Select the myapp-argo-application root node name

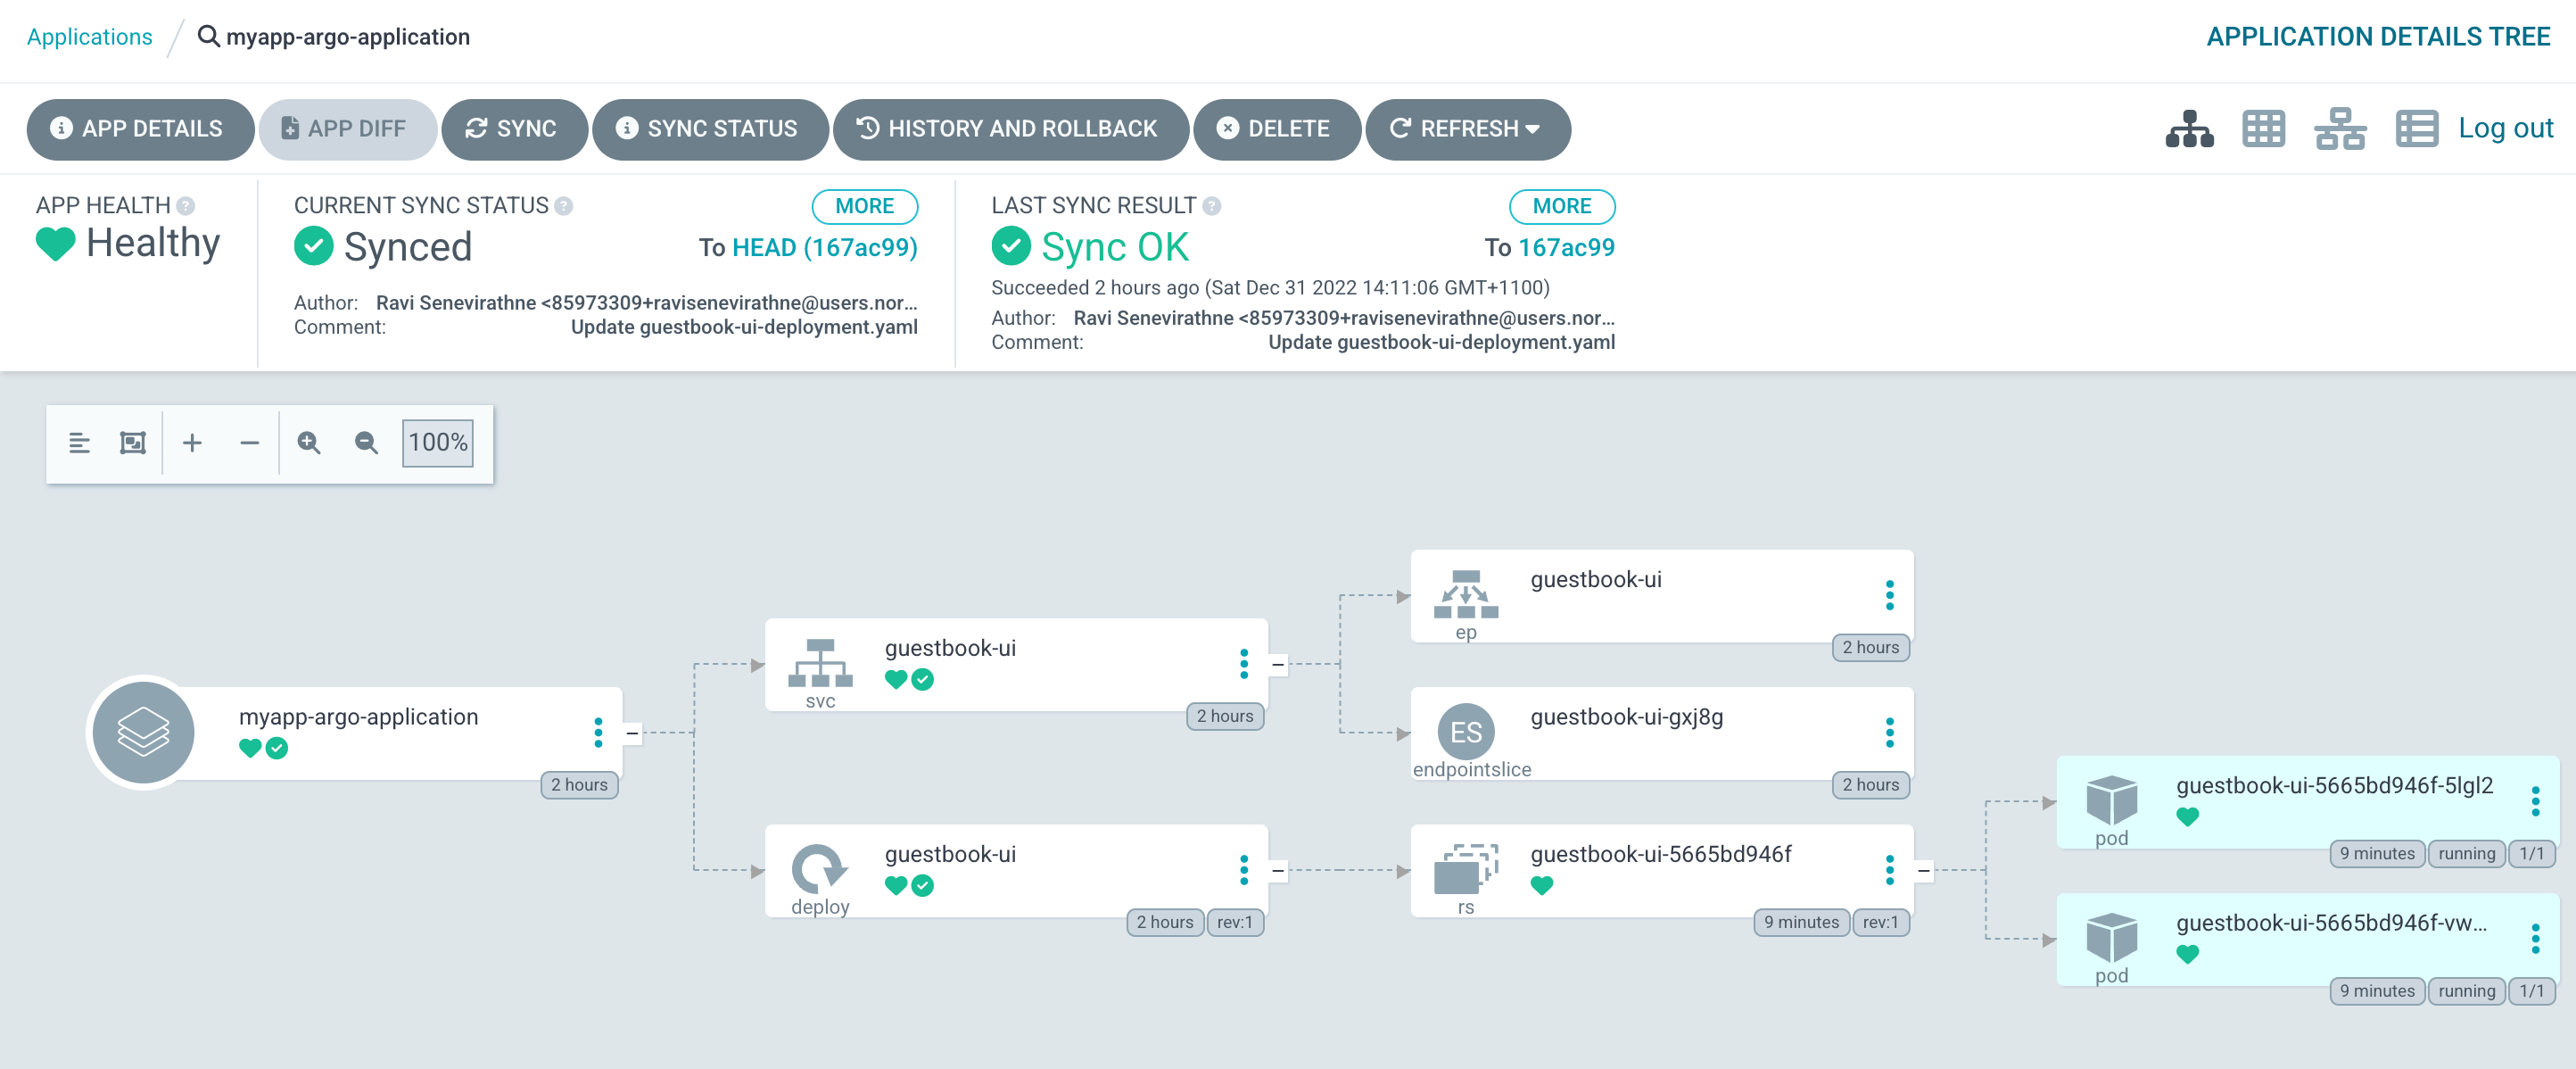coord(358,717)
